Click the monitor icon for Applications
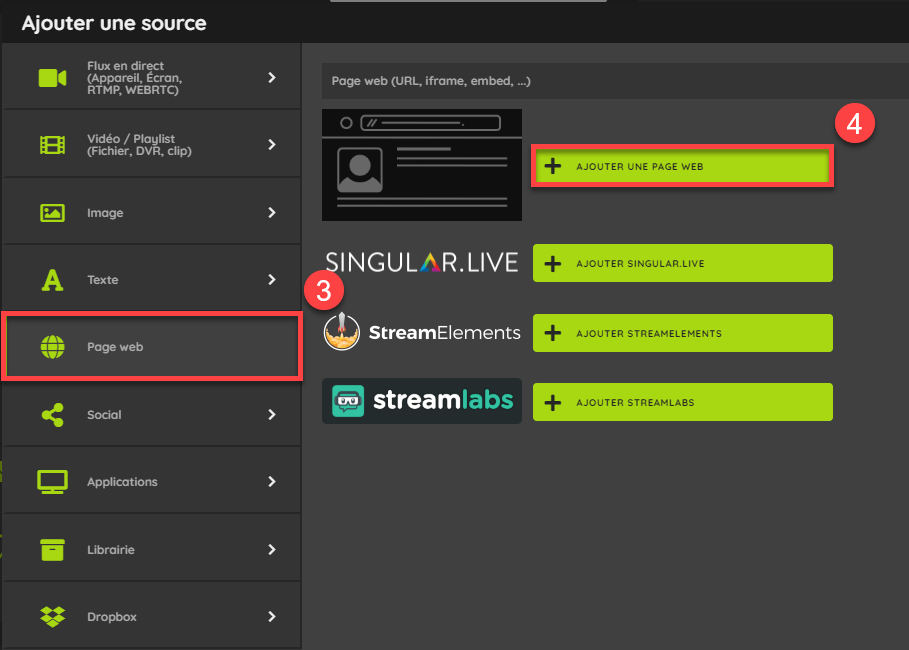Image resolution: width=909 pixels, height=650 pixels. coord(52,482)
